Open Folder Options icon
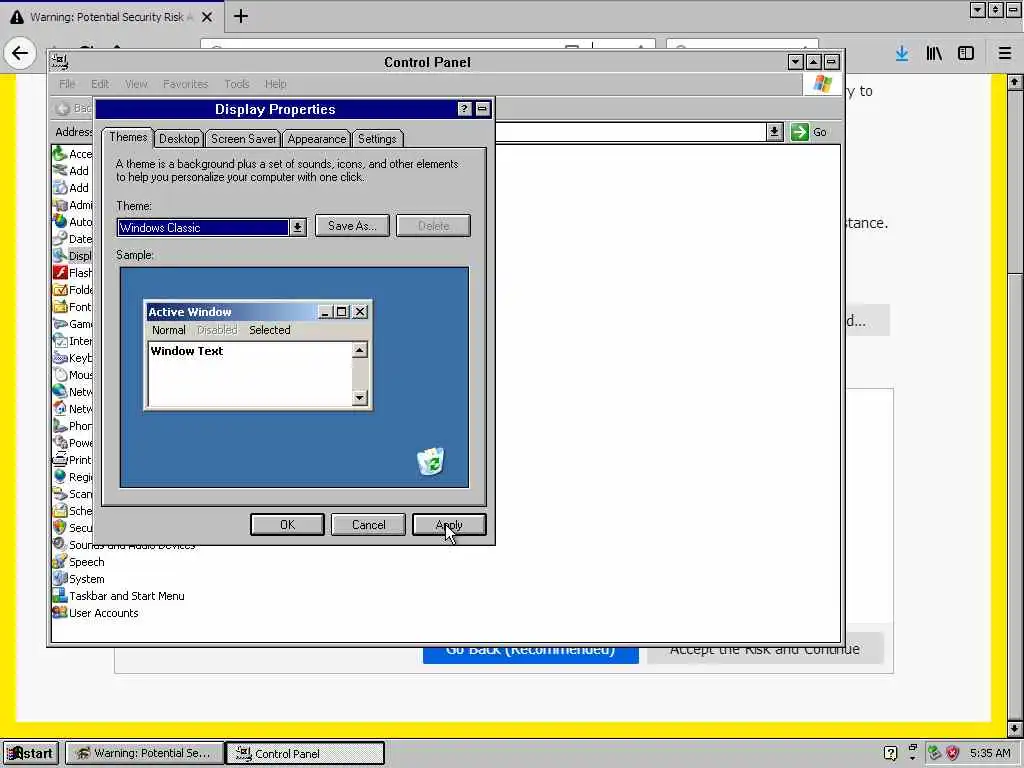 click(60, 289)
